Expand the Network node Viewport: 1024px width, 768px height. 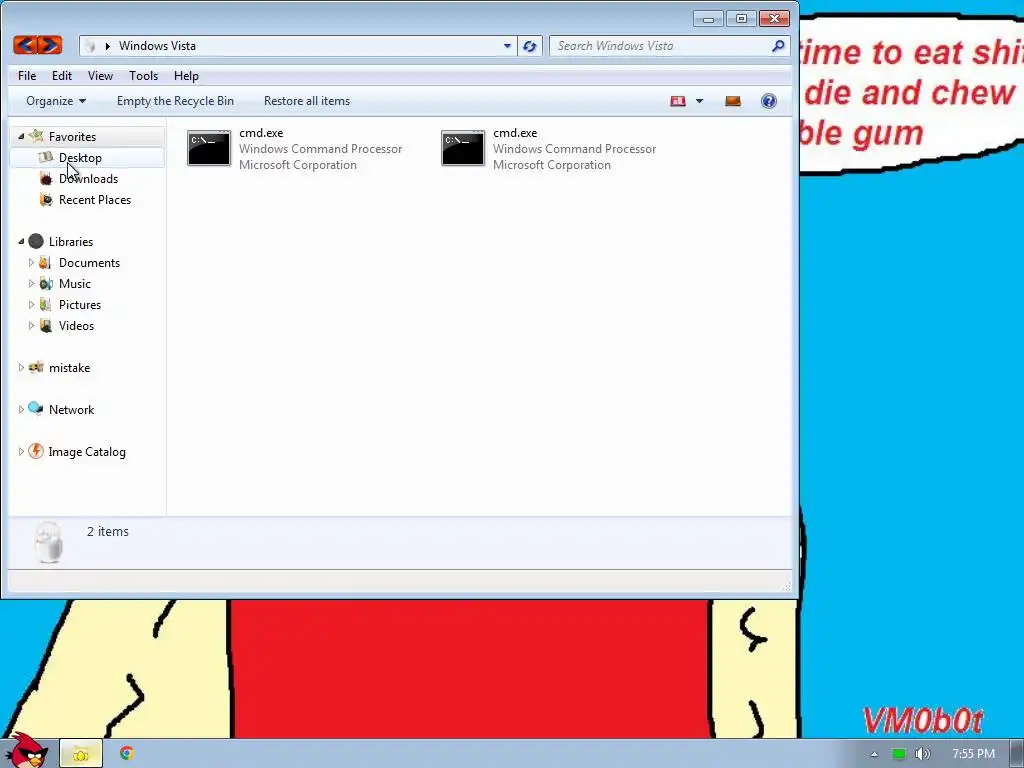(21, 409)
